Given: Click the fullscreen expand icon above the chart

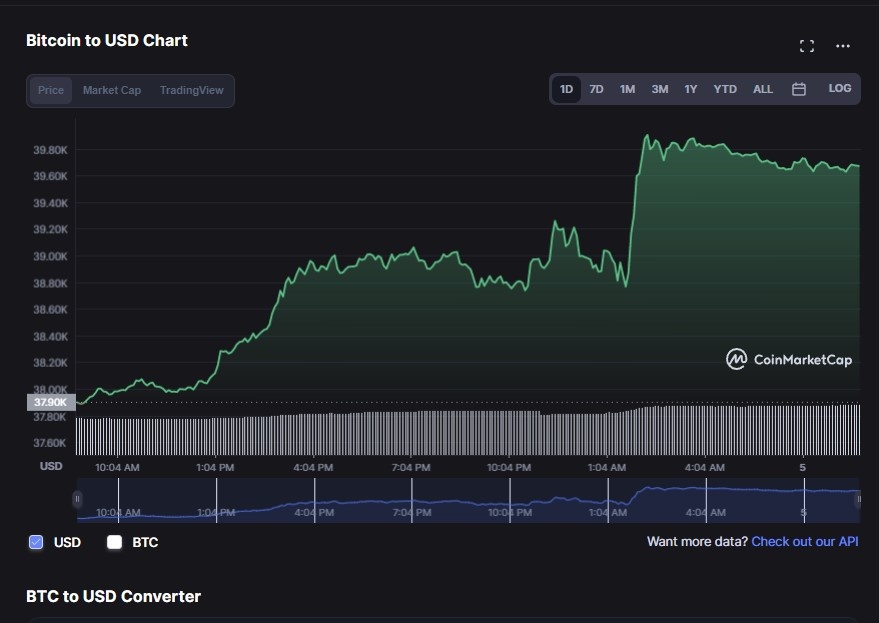Looking at the screenshot, I should point(806,45).
